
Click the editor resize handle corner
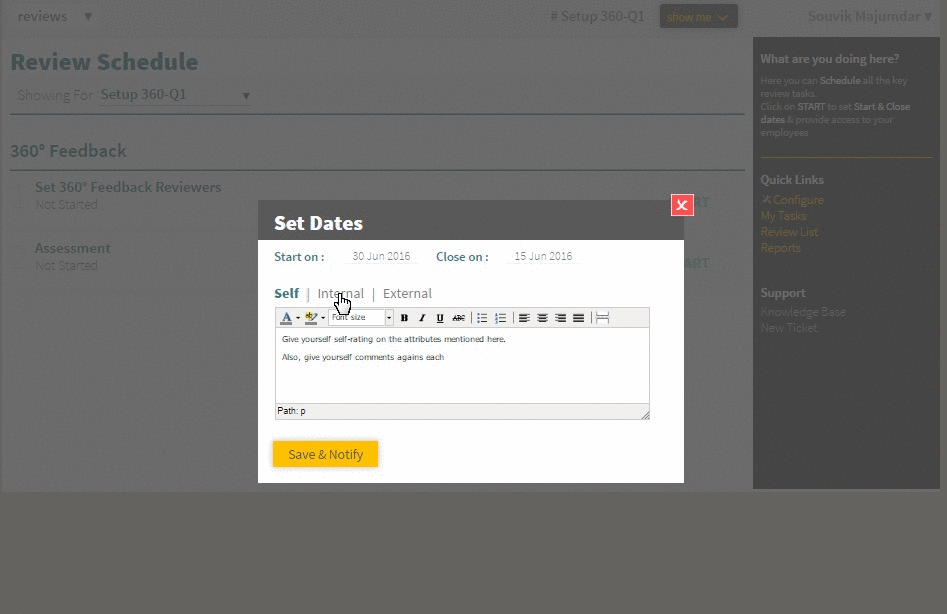645,415
